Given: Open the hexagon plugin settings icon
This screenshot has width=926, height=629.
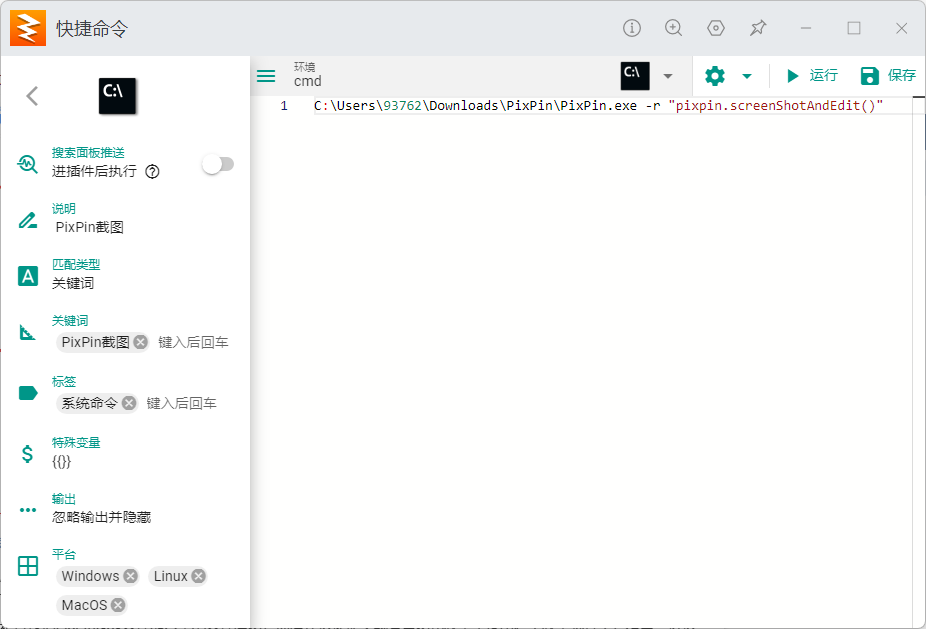Looking at the screenshot, I should click(716, 28).
